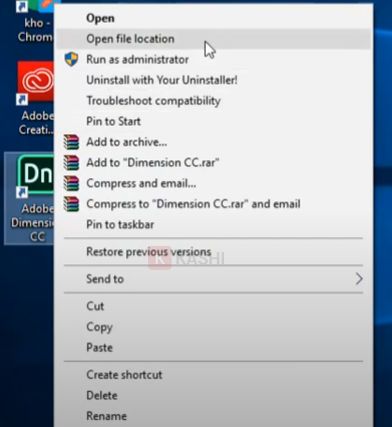Select Add to "Dimension CC.rar"
This screenshot has height=427, width=392.
[x=213, y=163]
